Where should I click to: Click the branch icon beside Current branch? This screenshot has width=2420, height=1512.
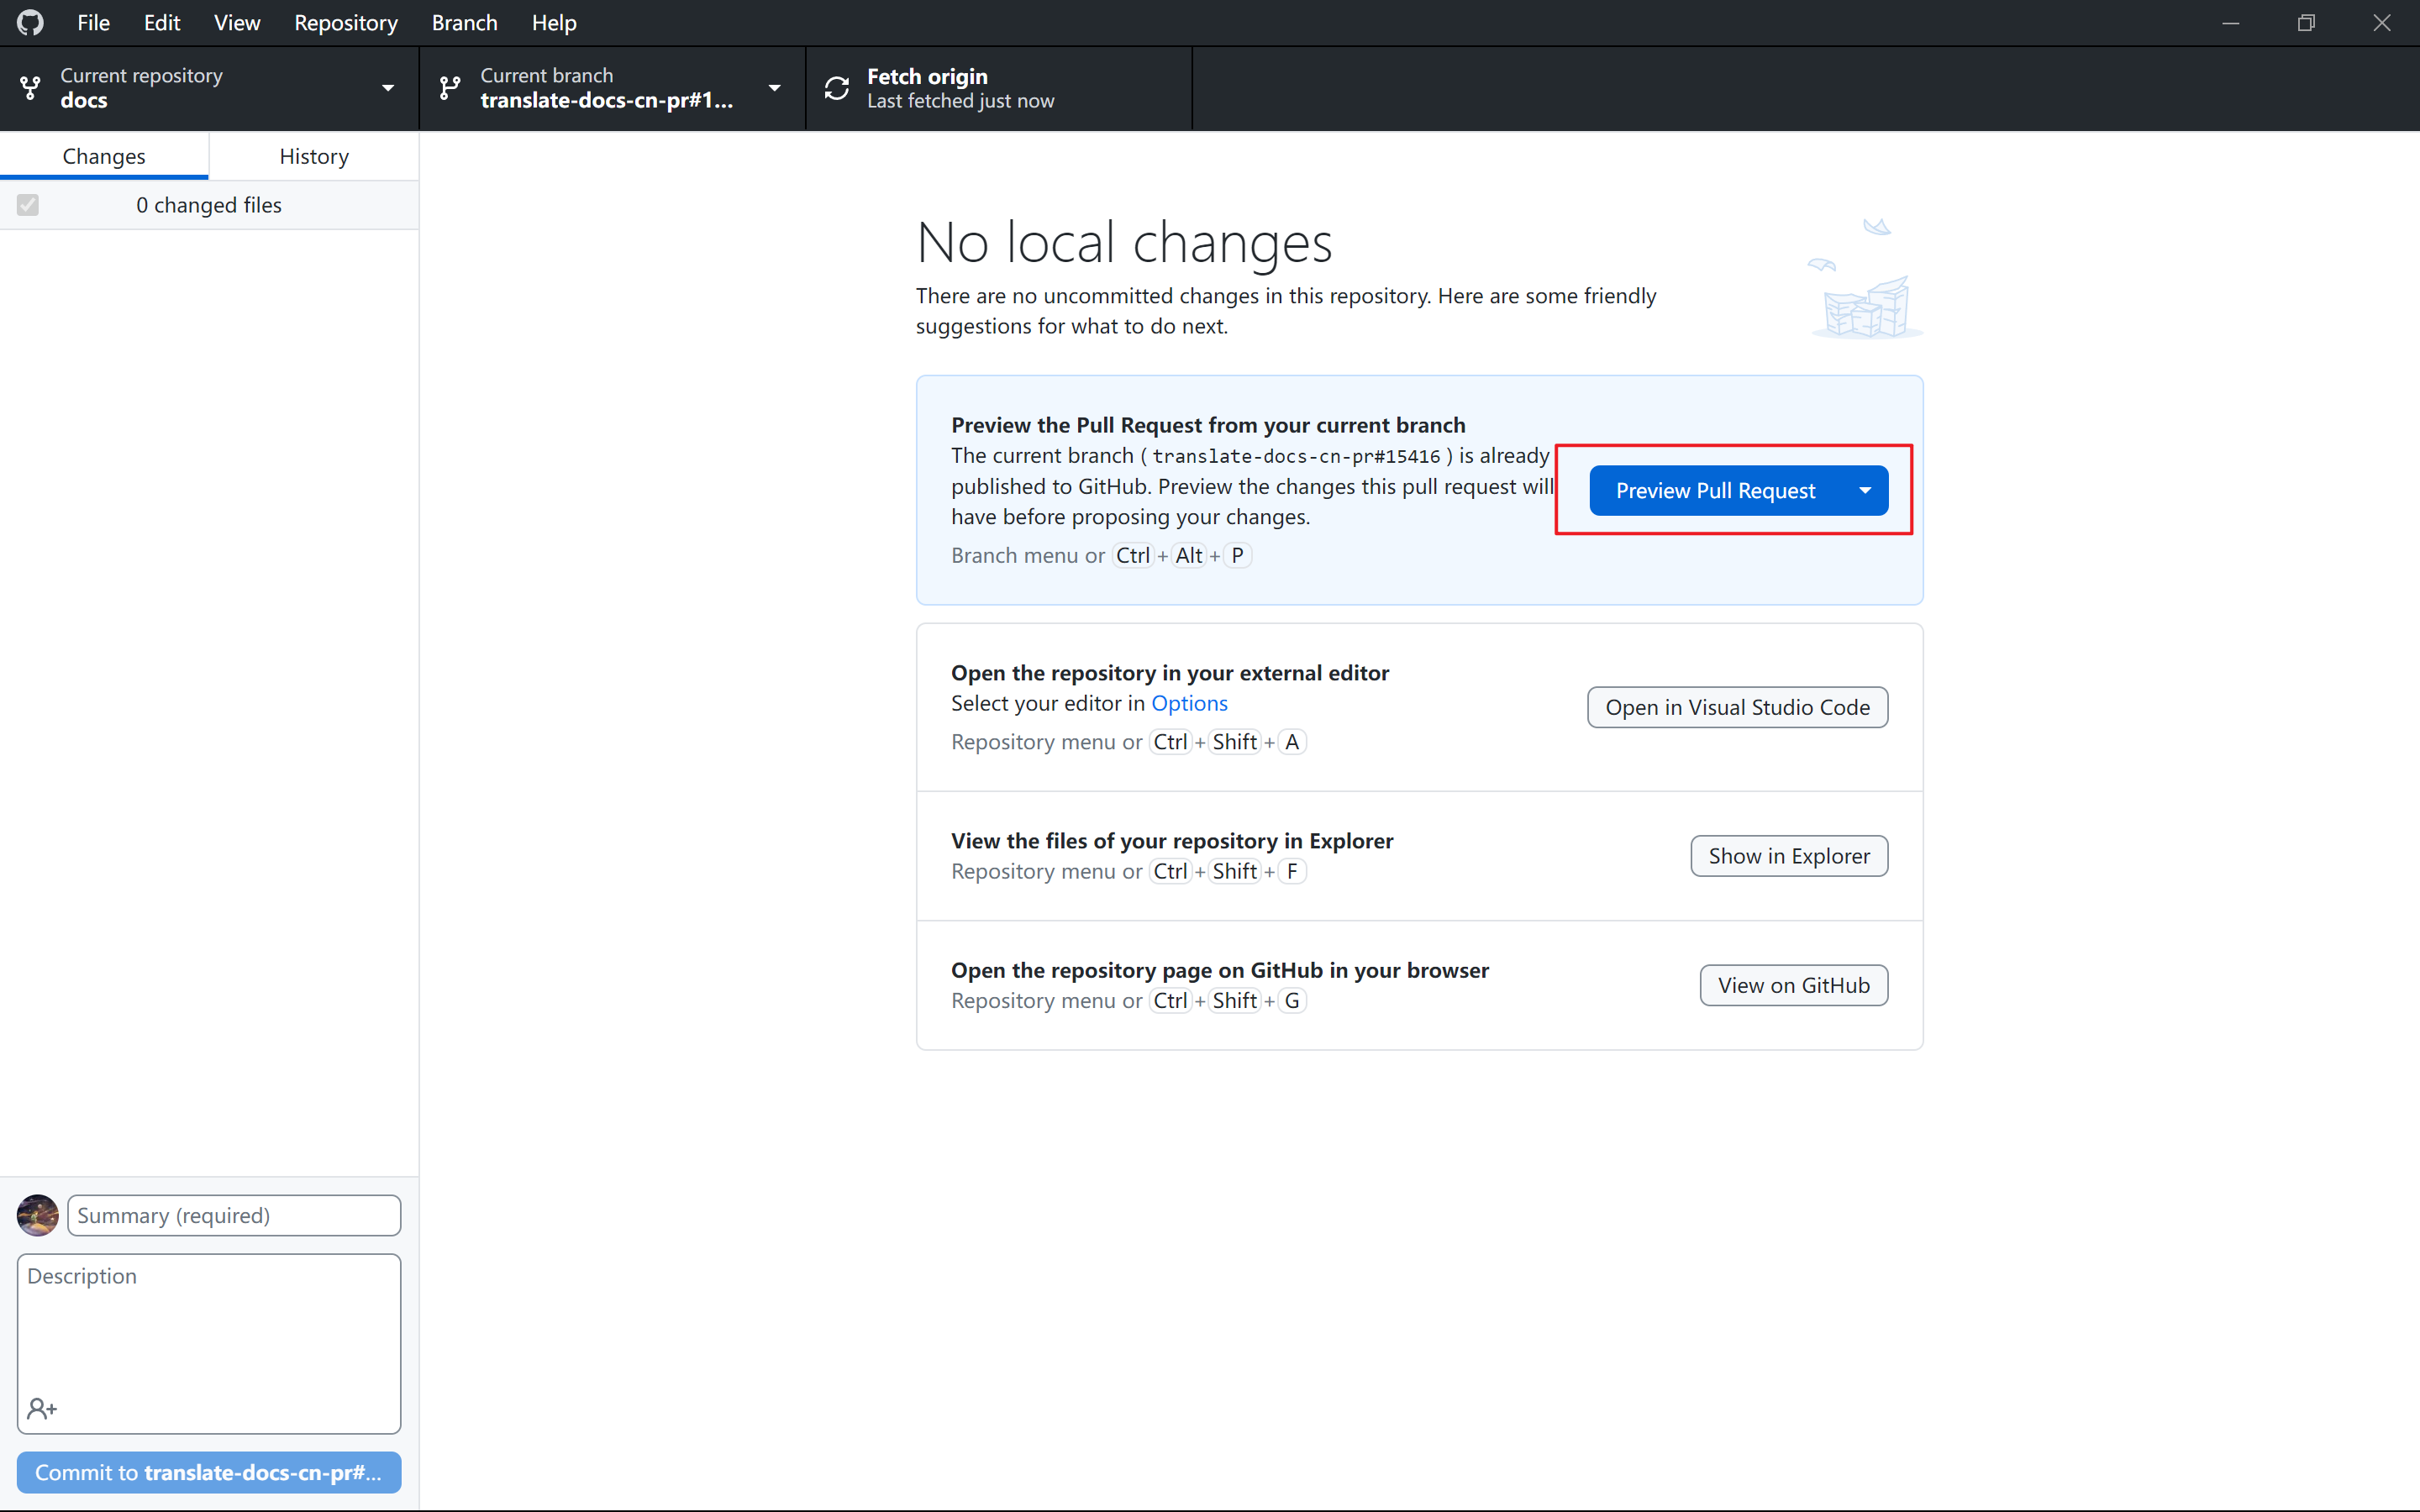tap(450, 88)
